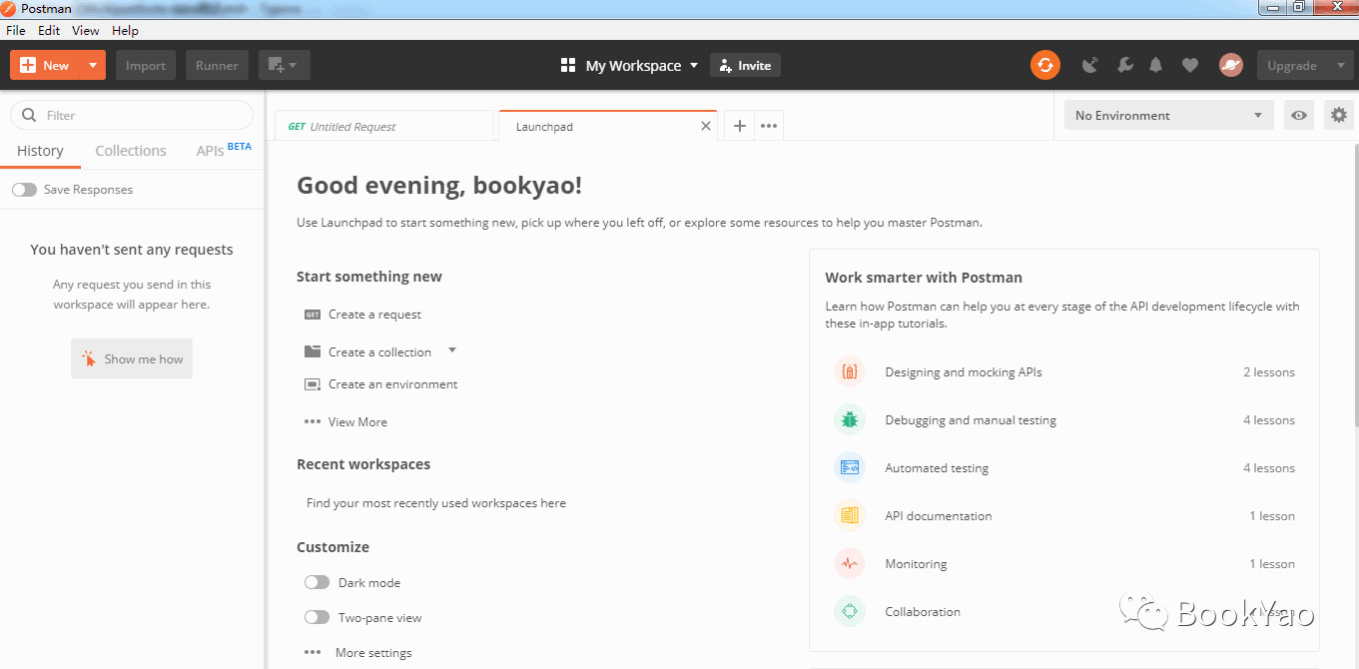1359x669 pixels.
Task: Click the Upgrade button
Action: pyautogui.click(x=1292, y=65)
